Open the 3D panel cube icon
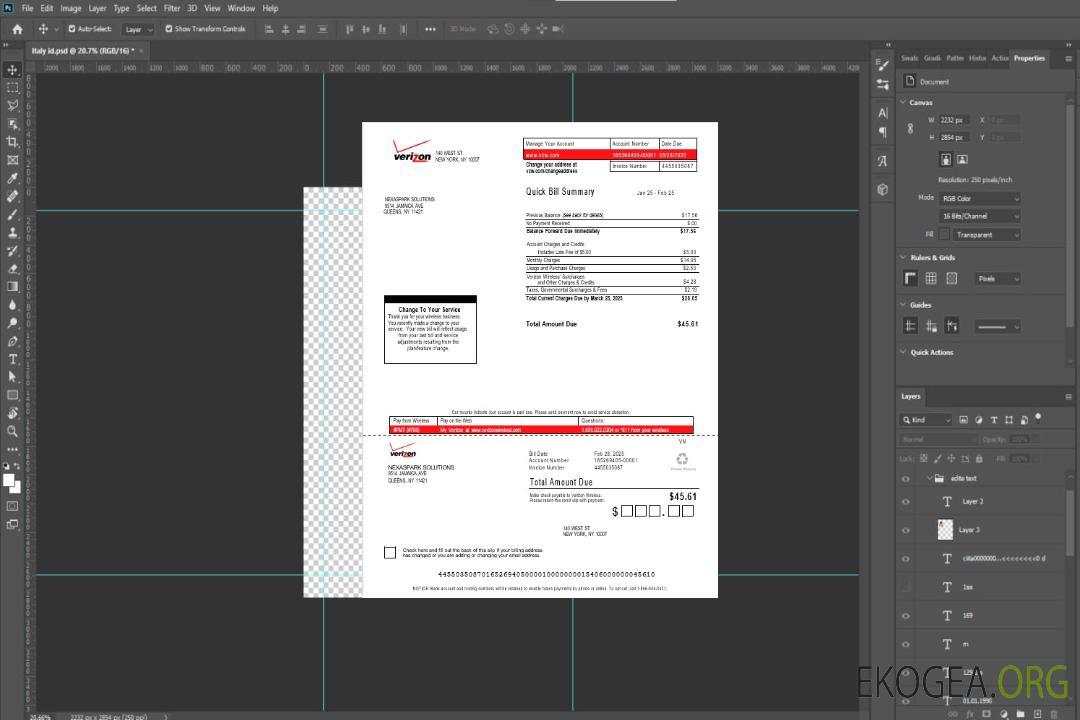 click(883, 189)
